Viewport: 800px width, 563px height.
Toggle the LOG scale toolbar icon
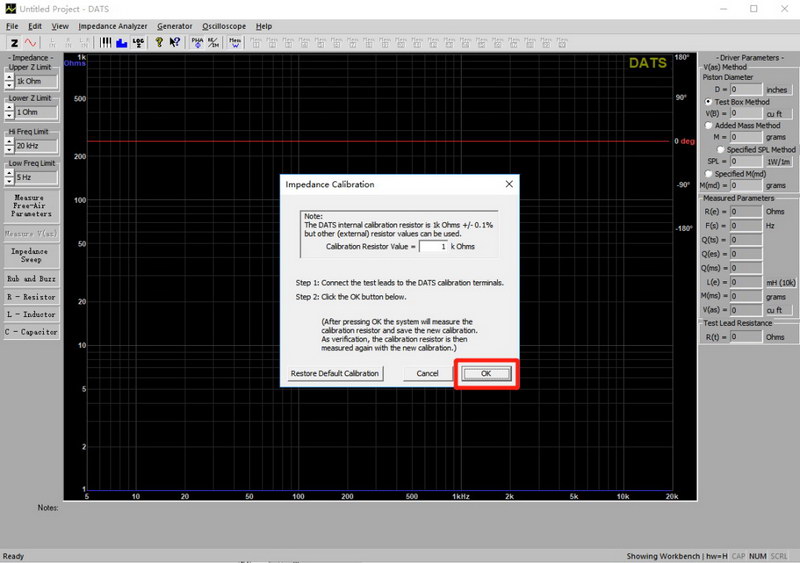pos(138,43)
